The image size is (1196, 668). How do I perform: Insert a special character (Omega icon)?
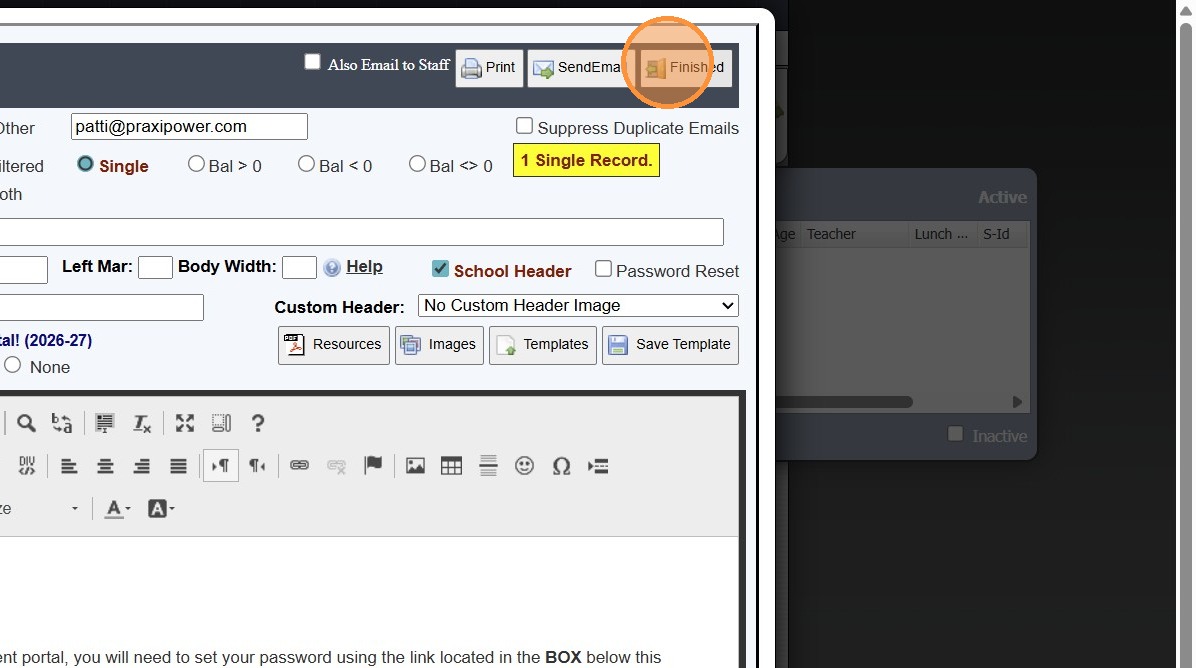[561, 466]
